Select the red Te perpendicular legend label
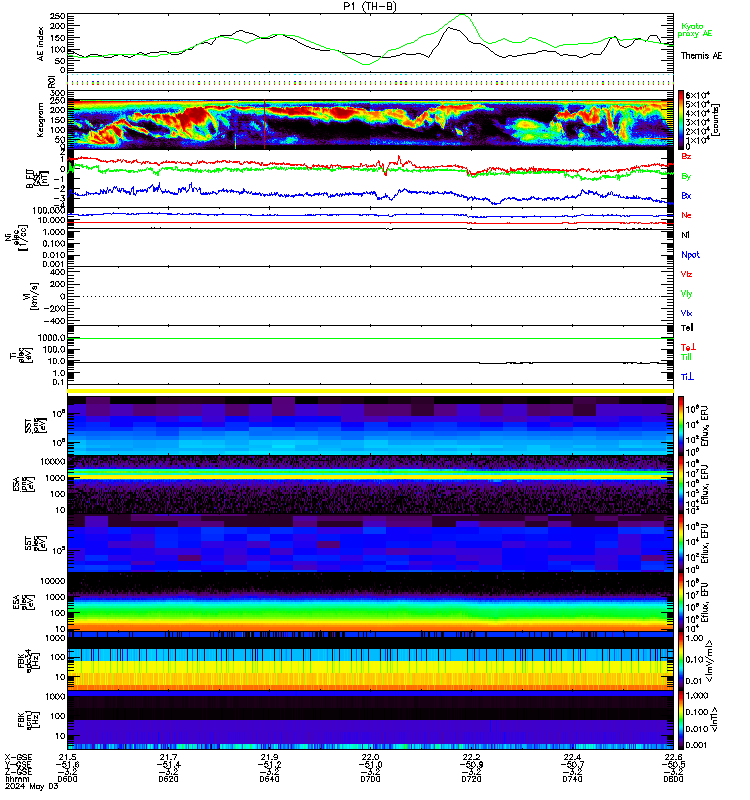750x800 pixels. pyautogui.click(x=688, y=347)
